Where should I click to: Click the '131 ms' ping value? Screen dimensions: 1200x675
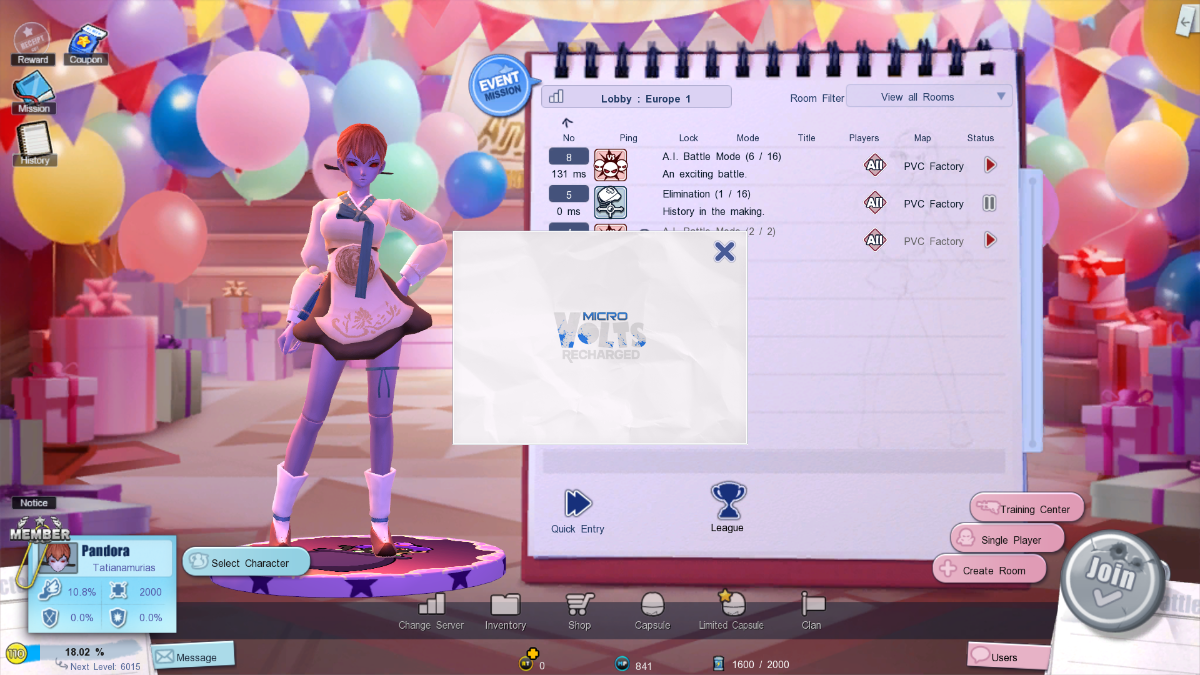[568, 174]
